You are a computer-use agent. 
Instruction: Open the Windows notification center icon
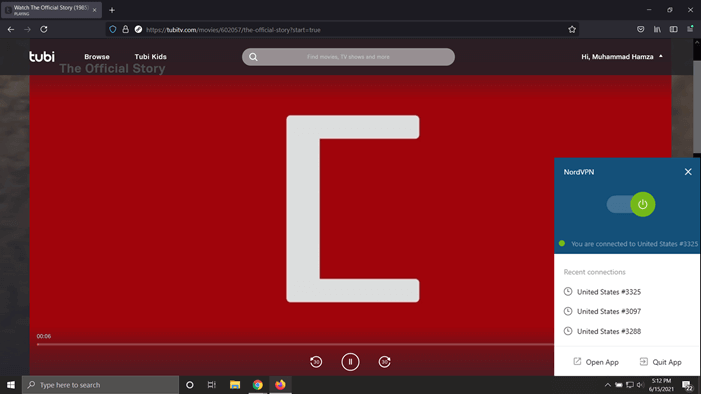point(687,385)
